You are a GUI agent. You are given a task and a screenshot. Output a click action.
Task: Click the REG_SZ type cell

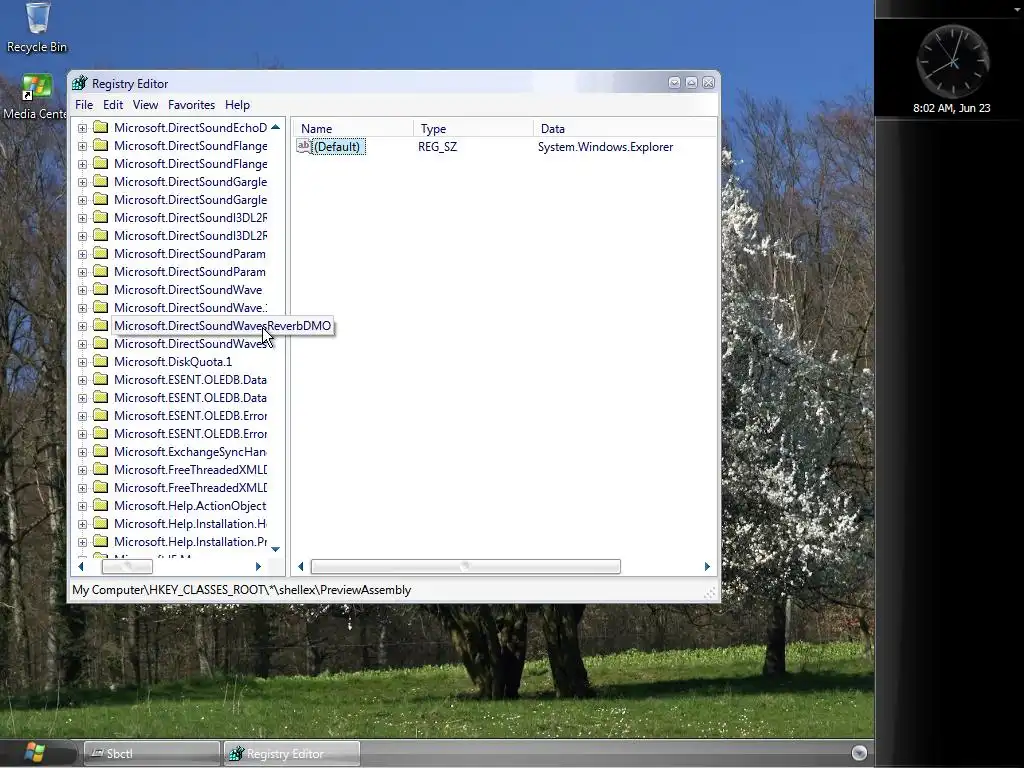pyautogui.click(x=438, y=146)
